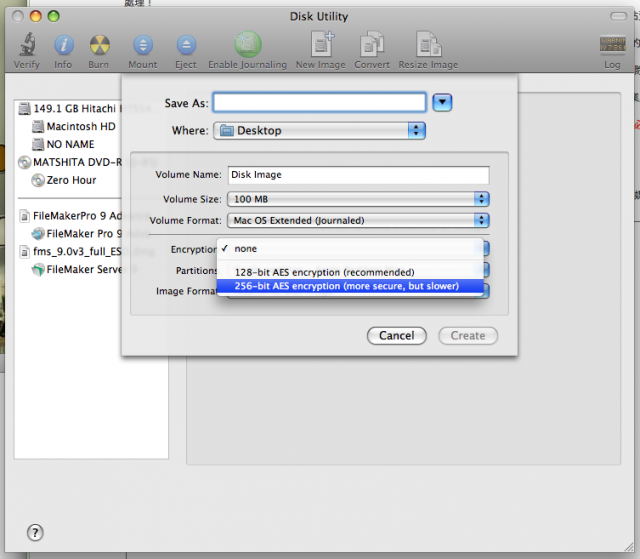
Task: Open the Where Desktop location dropdown
Action: click(x=319, y=131)
